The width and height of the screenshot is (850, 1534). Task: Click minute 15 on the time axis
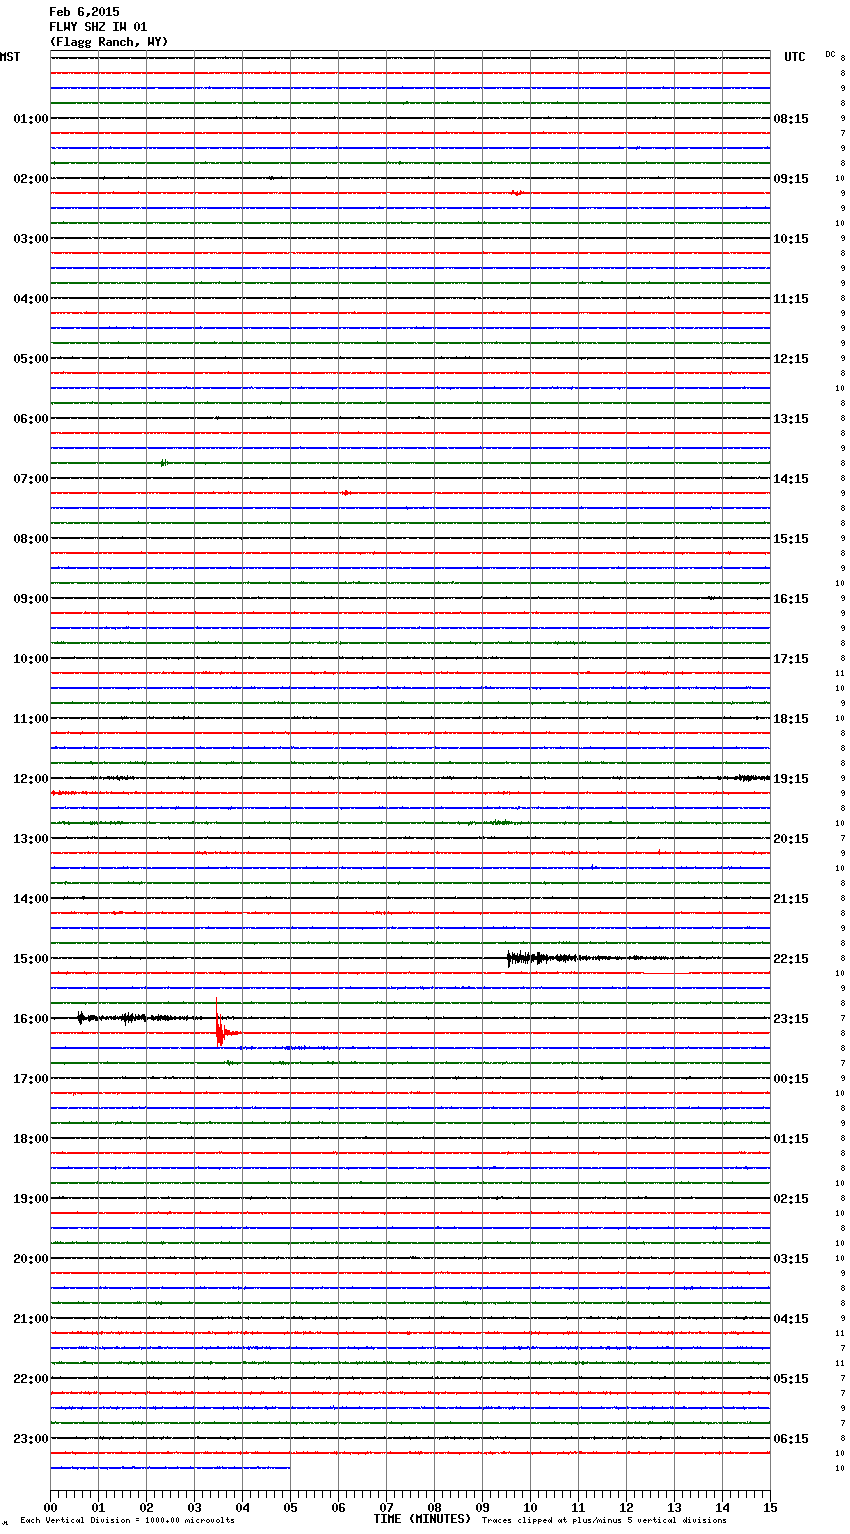click(x=770, y=1507)
